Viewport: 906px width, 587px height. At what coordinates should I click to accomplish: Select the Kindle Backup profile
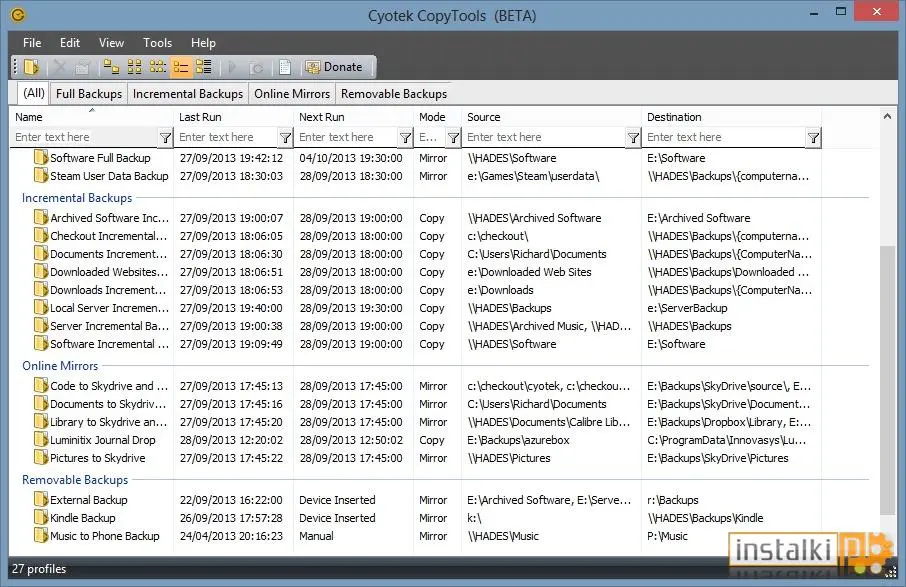(x=83, y=518)
